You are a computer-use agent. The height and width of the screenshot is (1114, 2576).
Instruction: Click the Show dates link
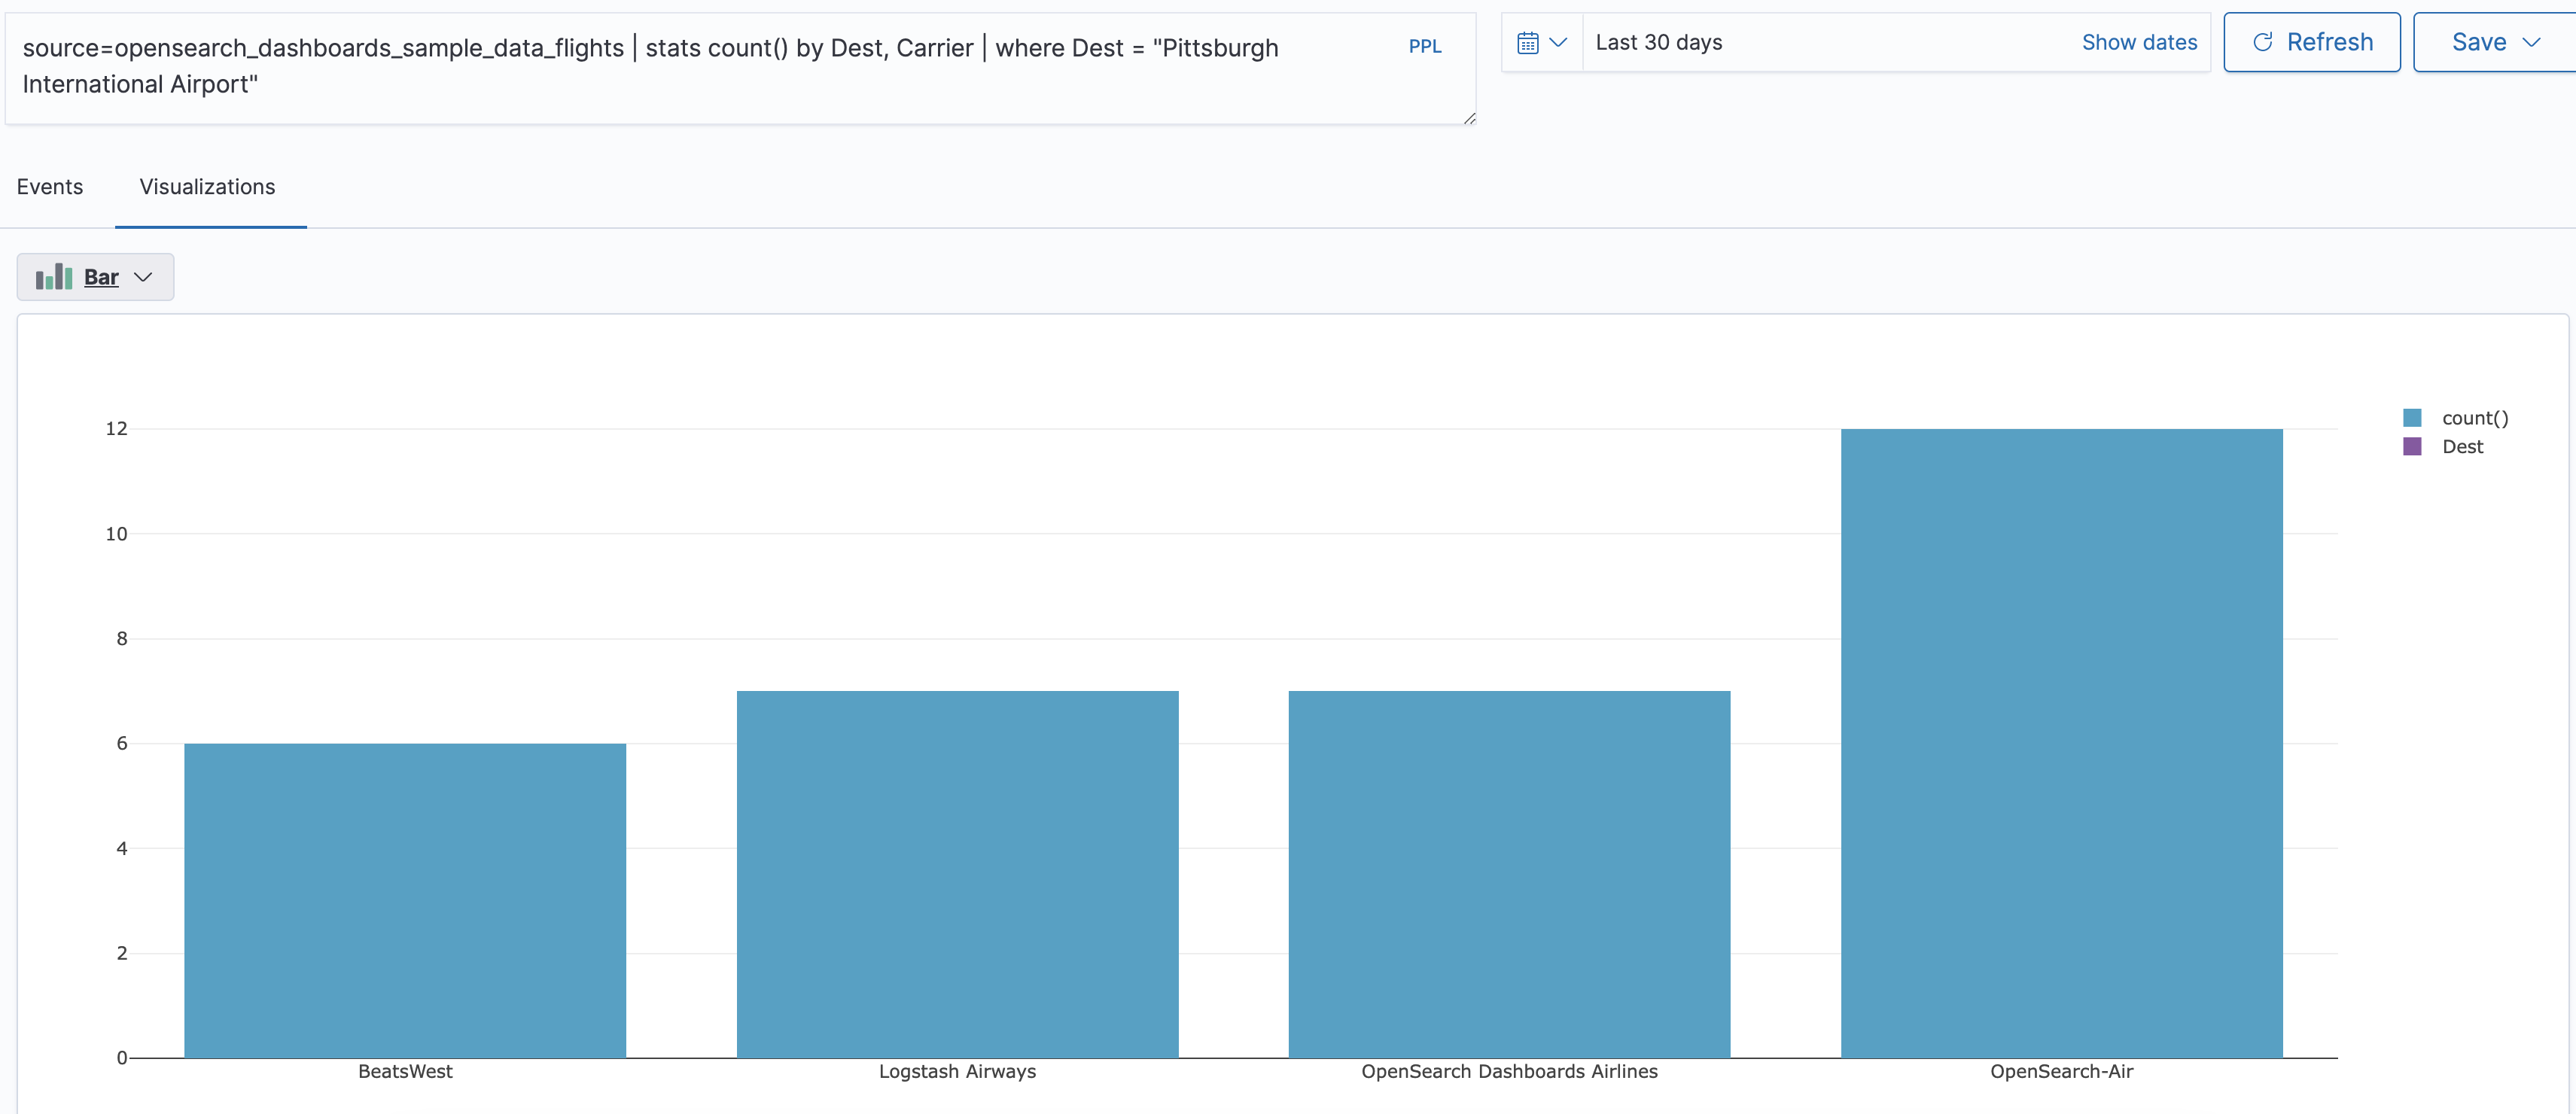(2139, 42)
